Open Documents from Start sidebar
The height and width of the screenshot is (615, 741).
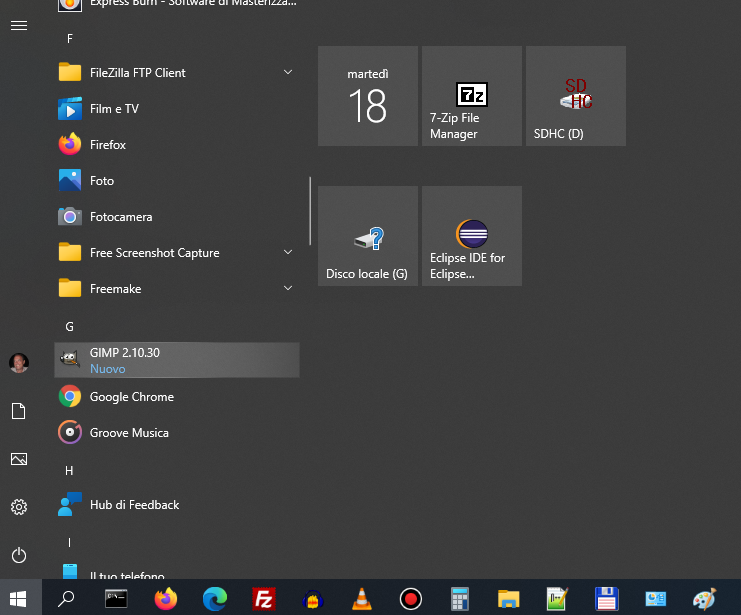tap(19, 411)
